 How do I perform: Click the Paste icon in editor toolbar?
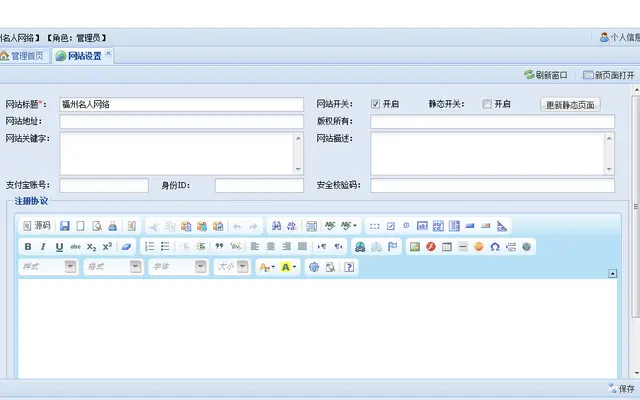186,226
